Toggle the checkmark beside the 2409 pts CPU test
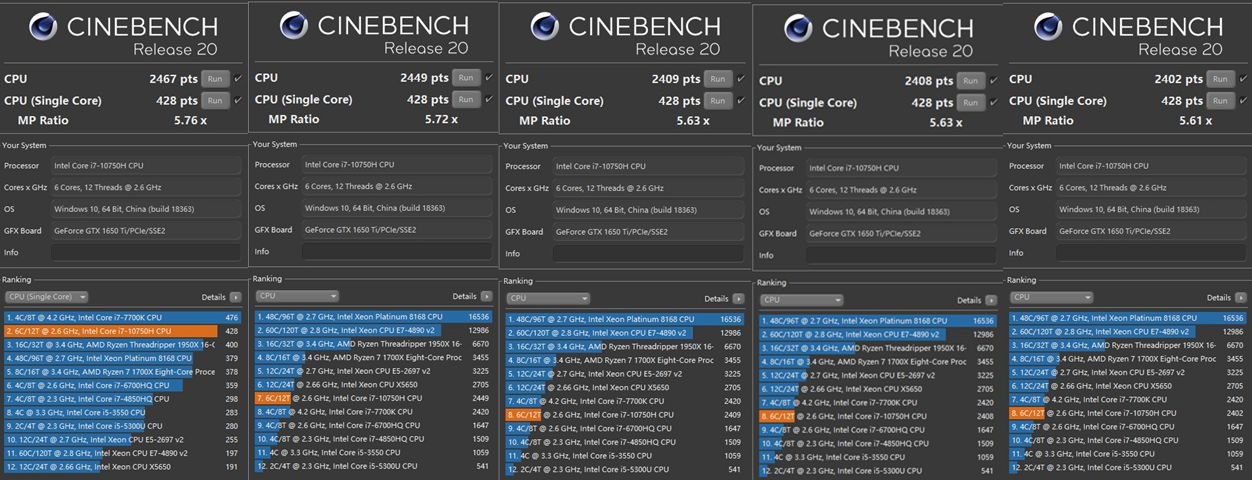This screenshot has width=1252, height=480. 739,79
